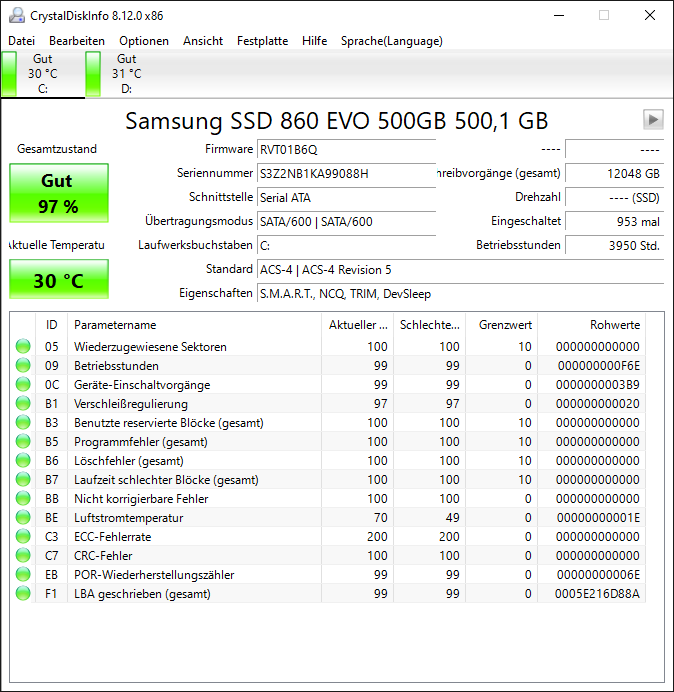Click the Grenzwert column header
This screenshot has height=692, width=674.
pyautogui.click(x=501, y=325)
